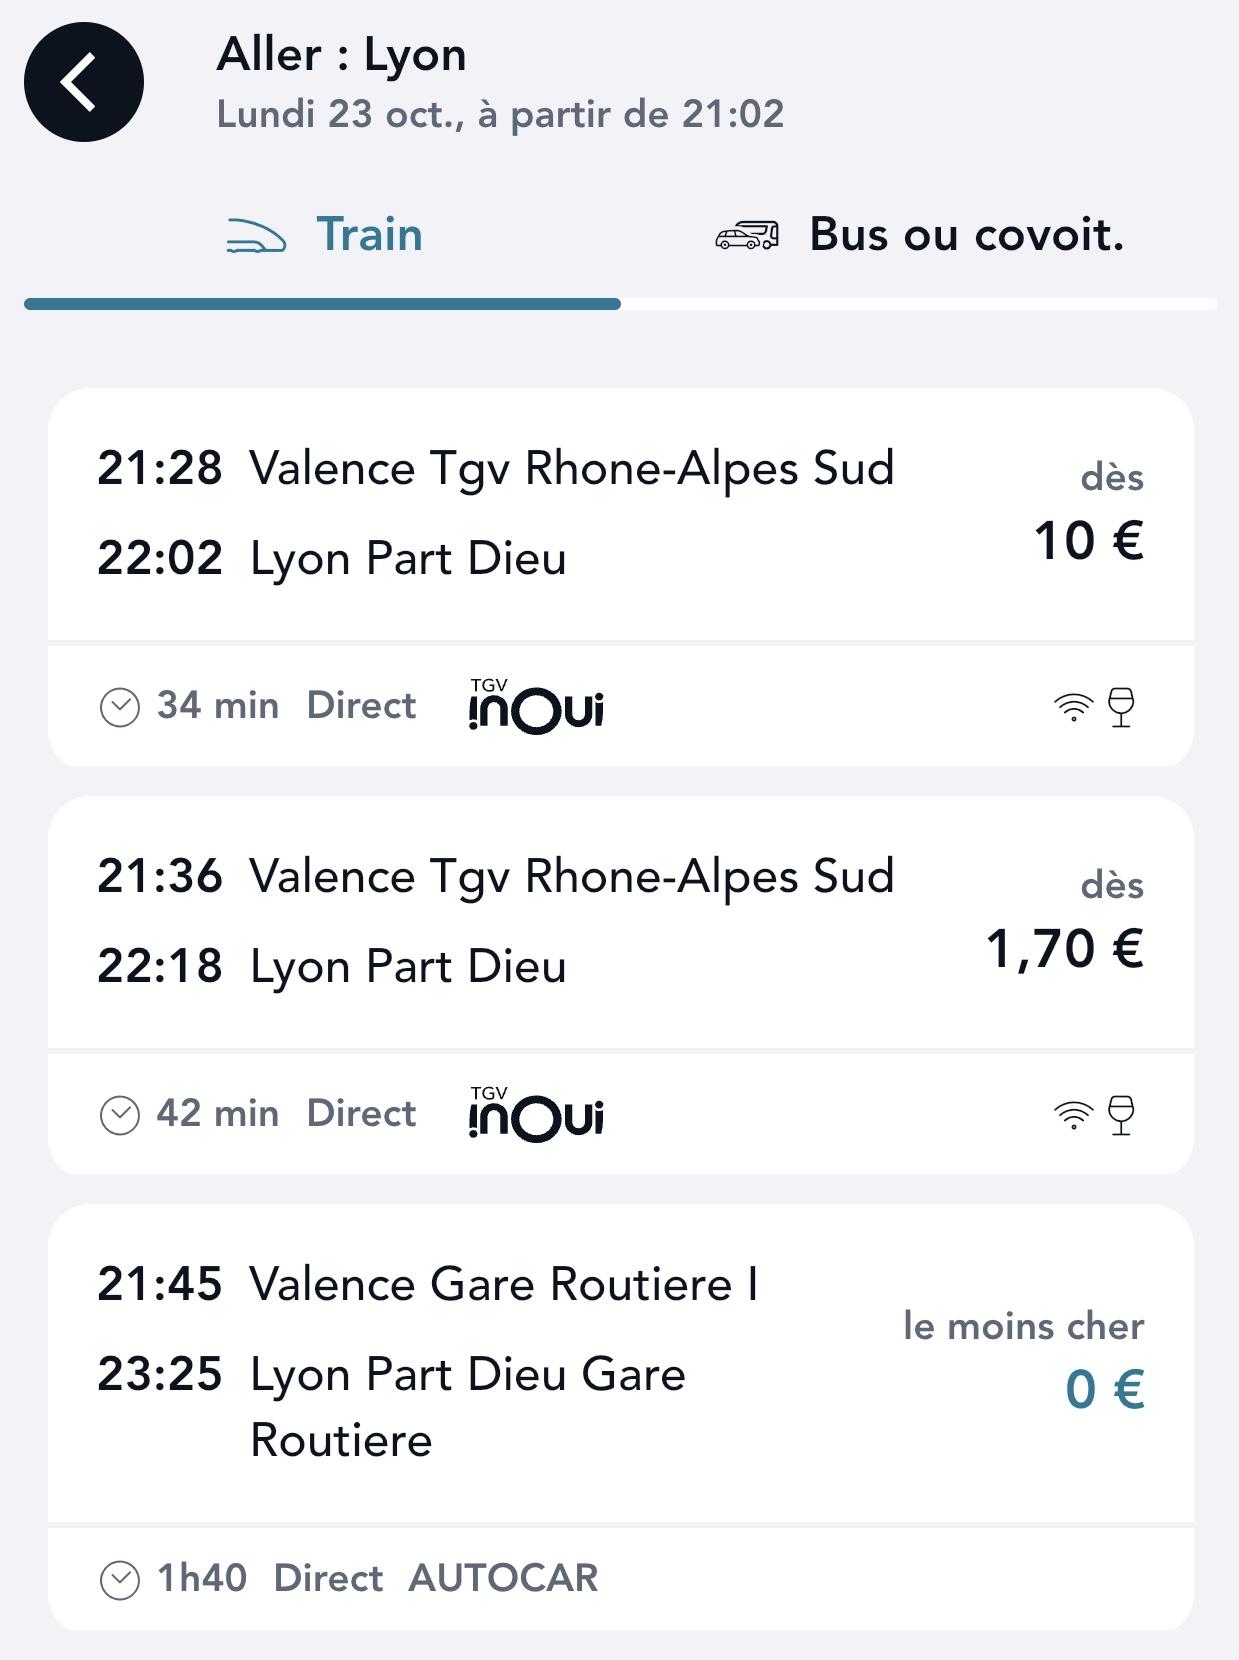Screen dimensions: 1239x1660
Task: Click the bar glass icon on 21:36 train
Action: pyautogui.click(x=1122, y=1115)
